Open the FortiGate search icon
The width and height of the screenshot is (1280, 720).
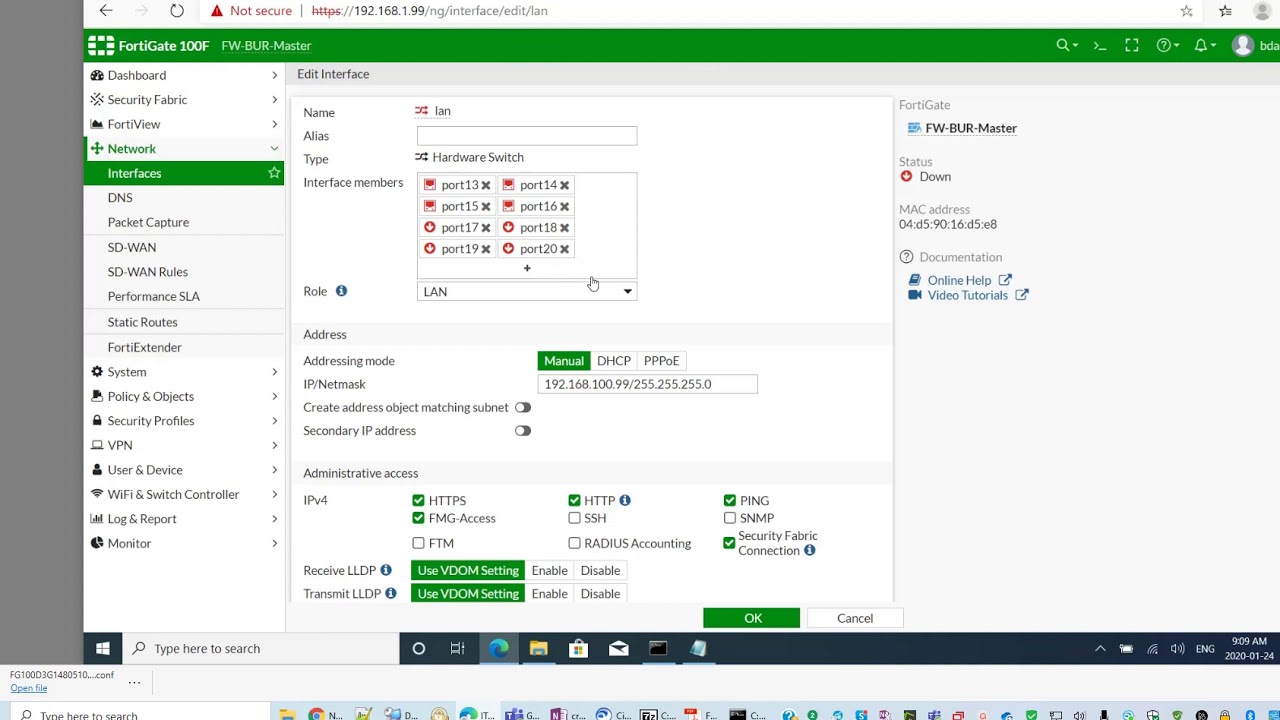(x=1067, y=45)
